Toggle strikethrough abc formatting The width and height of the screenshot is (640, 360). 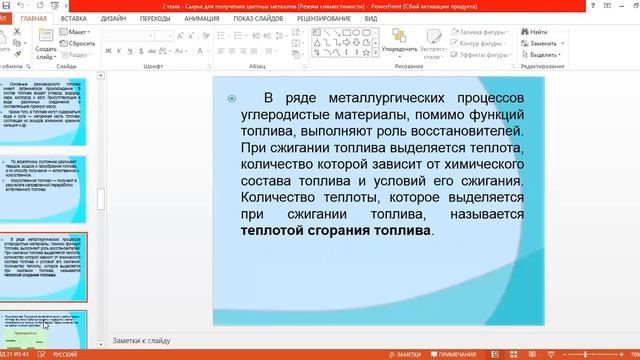tap(152, 51)
